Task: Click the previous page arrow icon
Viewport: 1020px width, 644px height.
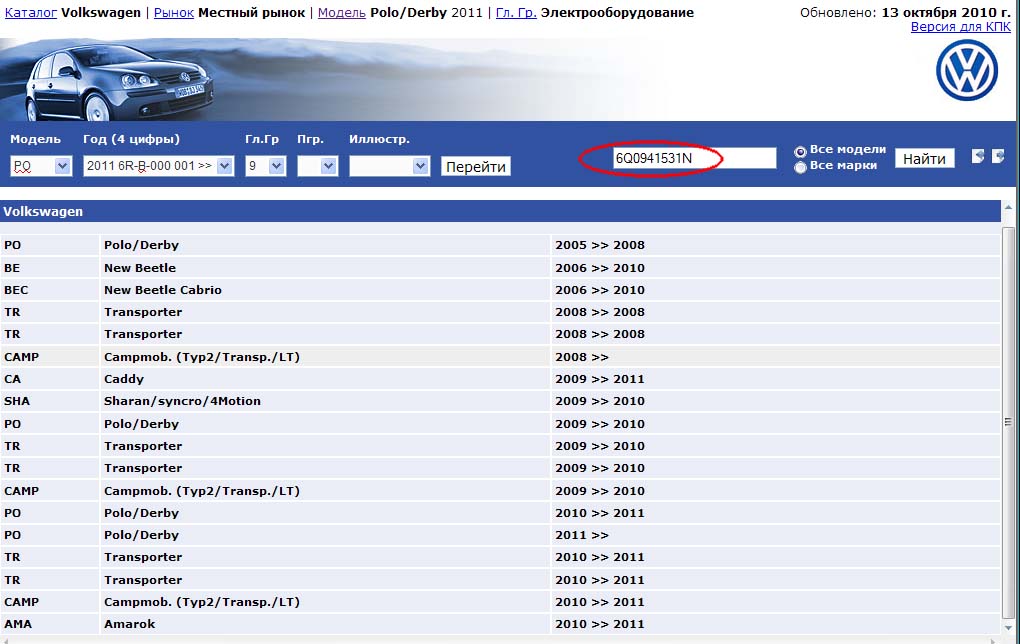Action: point(978,157)
